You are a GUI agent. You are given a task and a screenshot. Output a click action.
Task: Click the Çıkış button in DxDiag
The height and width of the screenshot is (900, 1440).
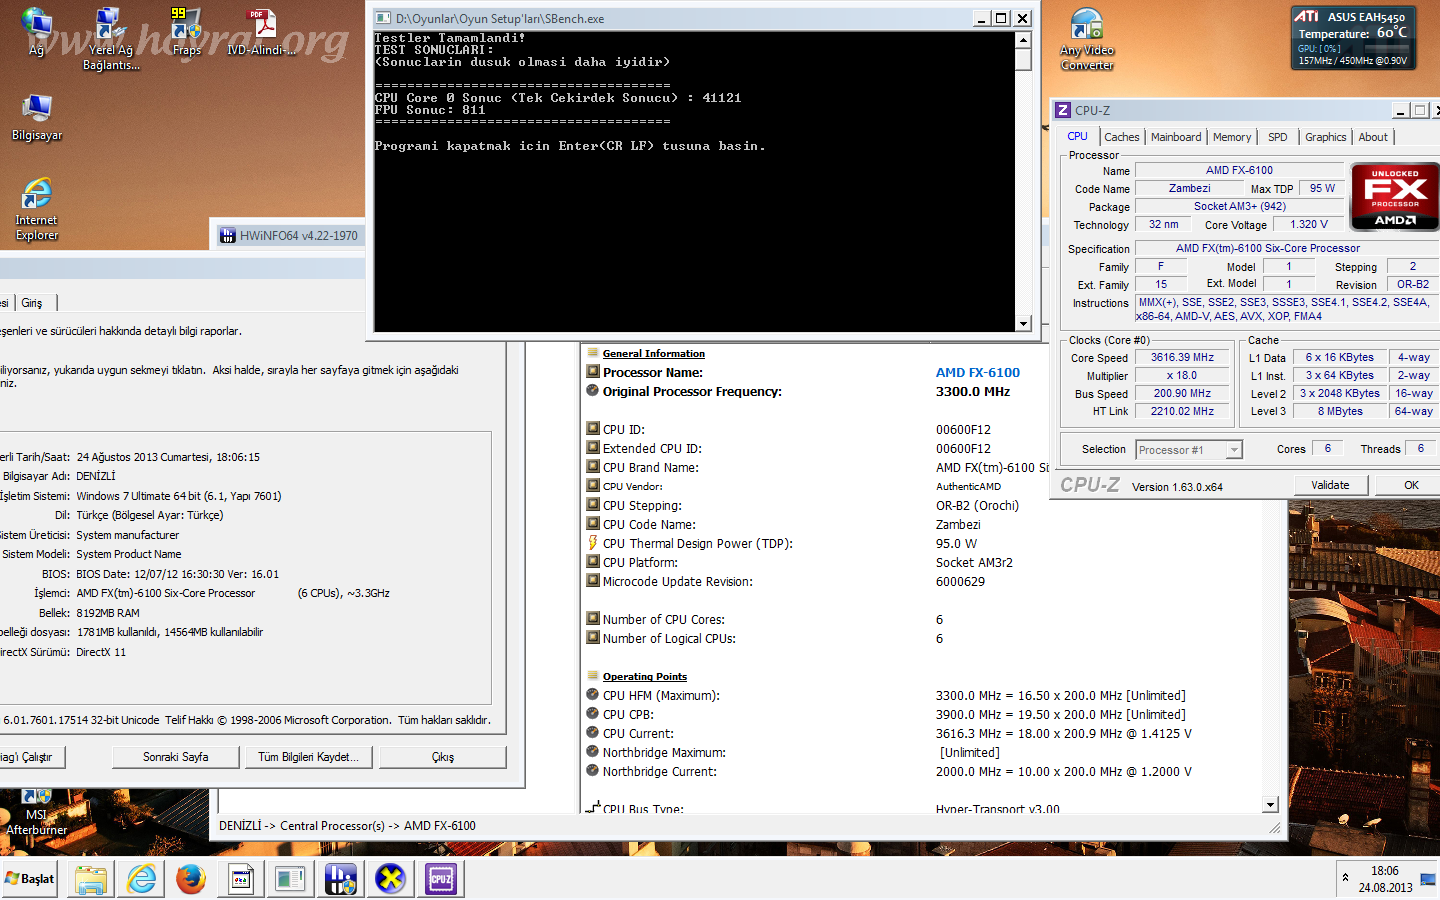pyautogui.click(x=443, y=757)
